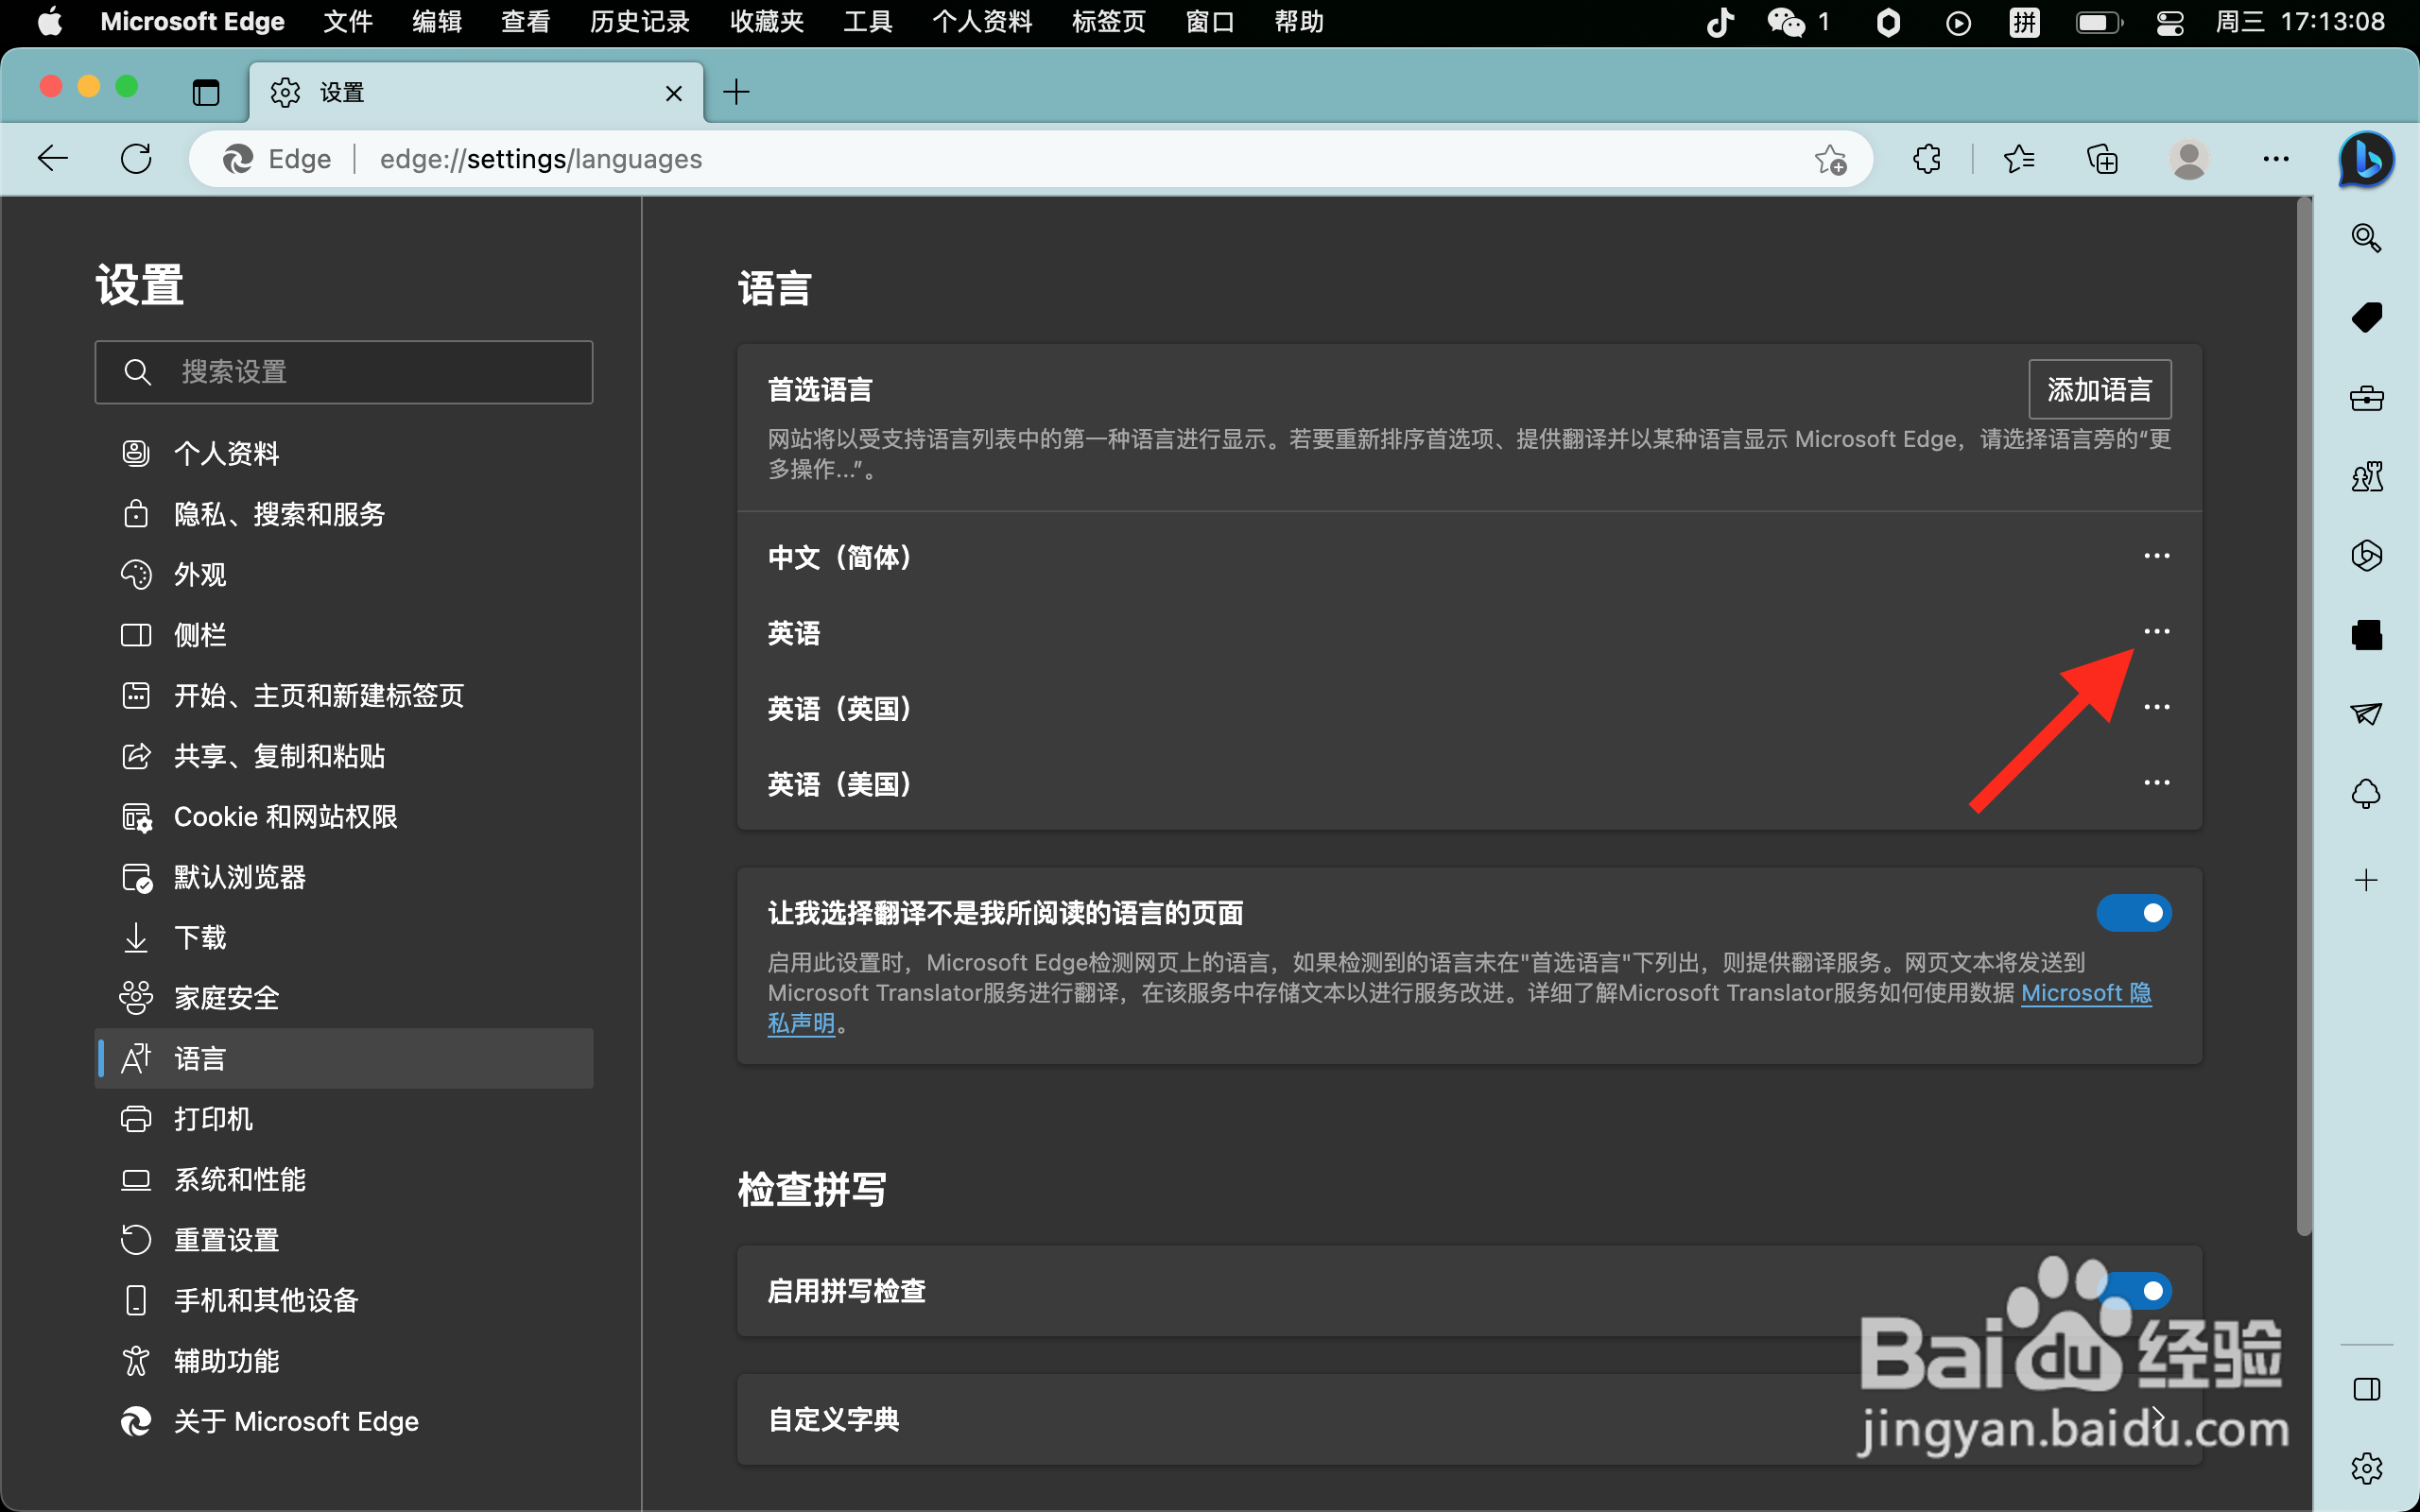The image size is (2420, 1512).
Task: Open more actions for 中文（简体）
Action: (2156, 556)
